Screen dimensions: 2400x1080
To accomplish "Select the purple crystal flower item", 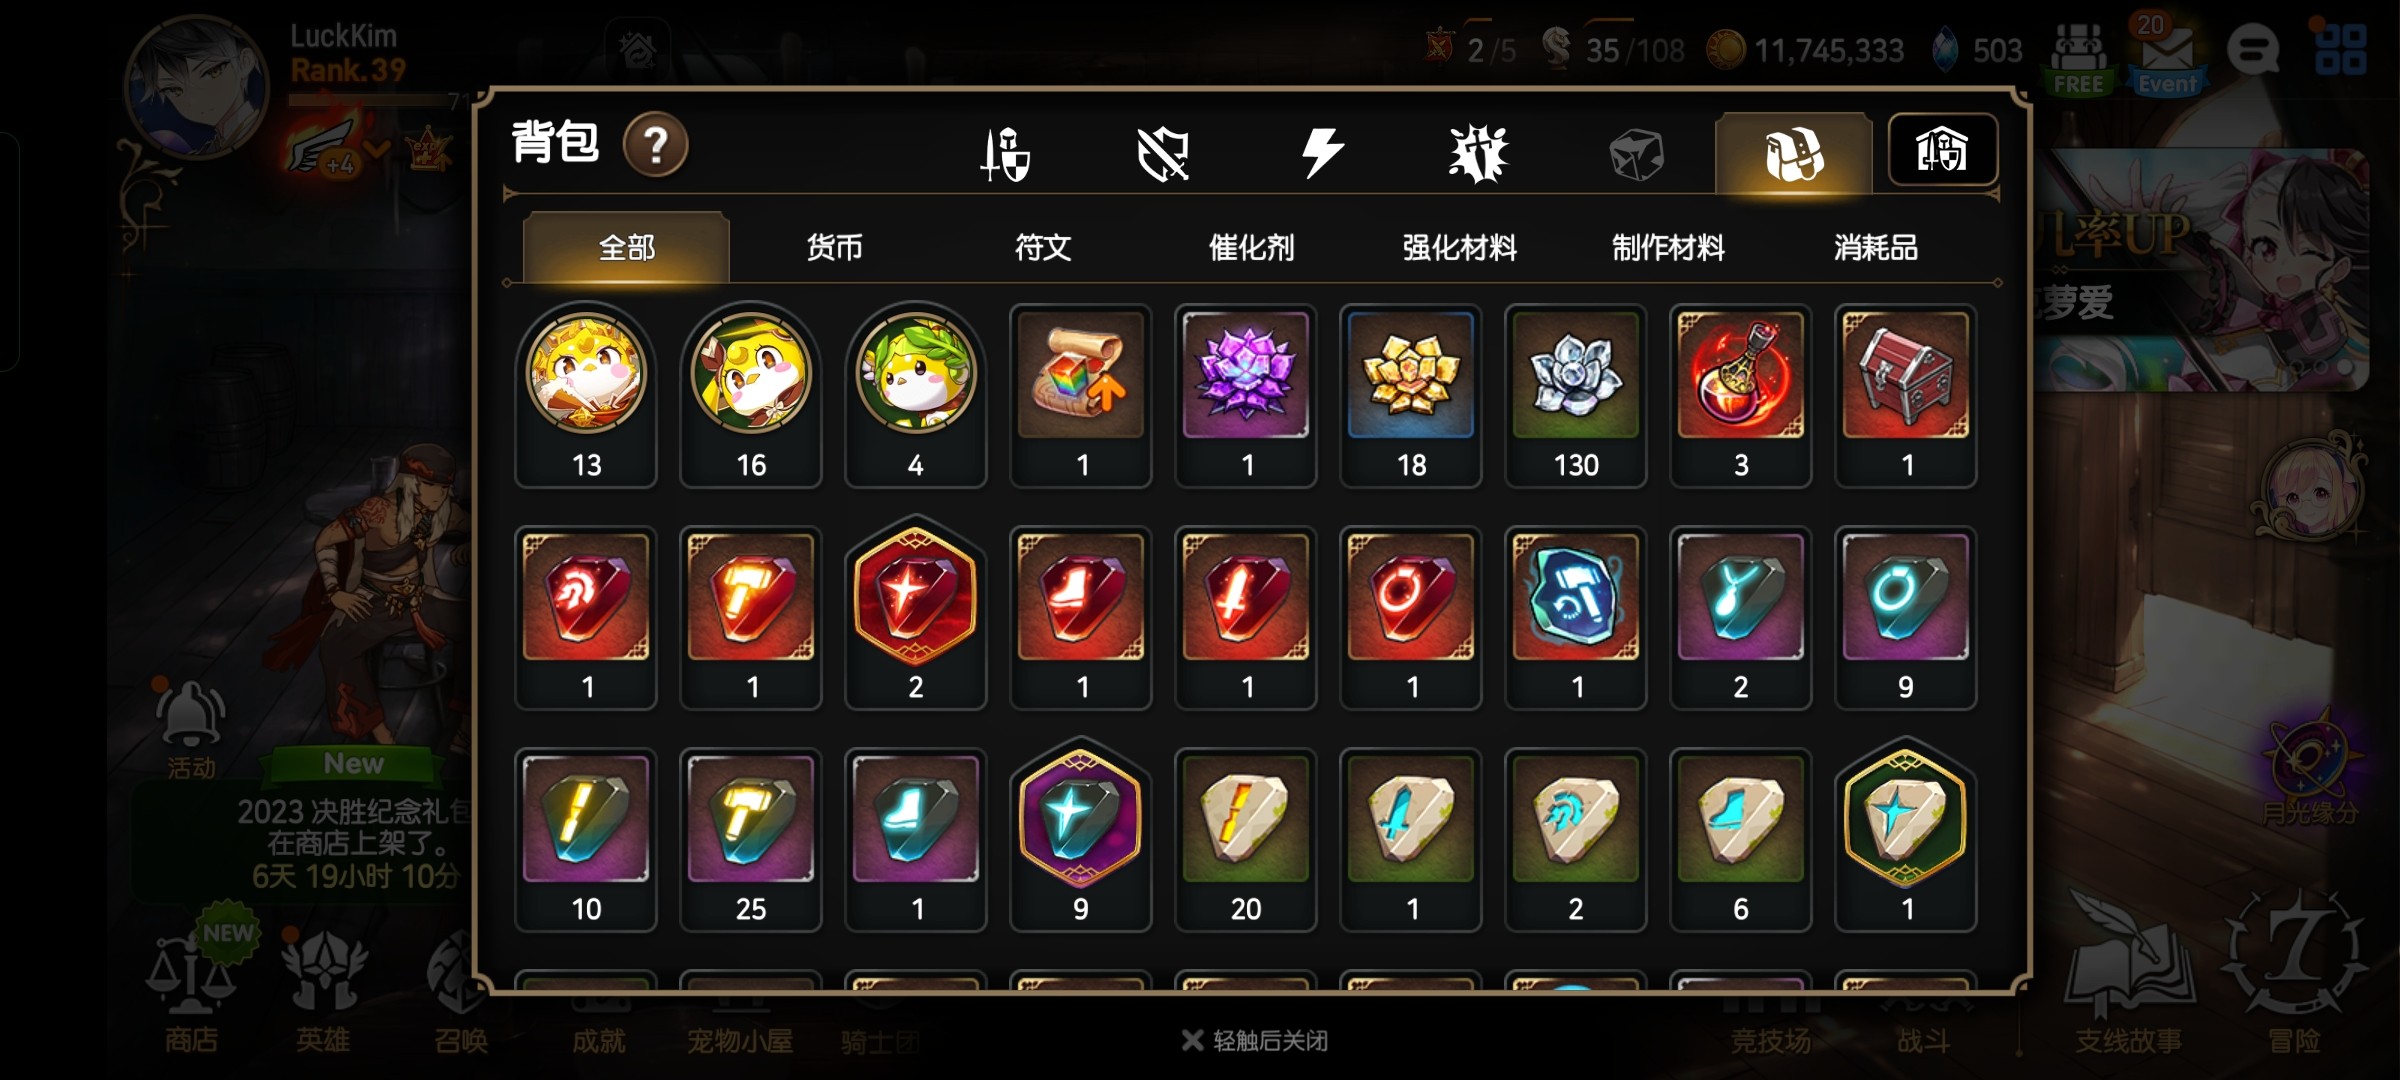I will coord(1246,396).
